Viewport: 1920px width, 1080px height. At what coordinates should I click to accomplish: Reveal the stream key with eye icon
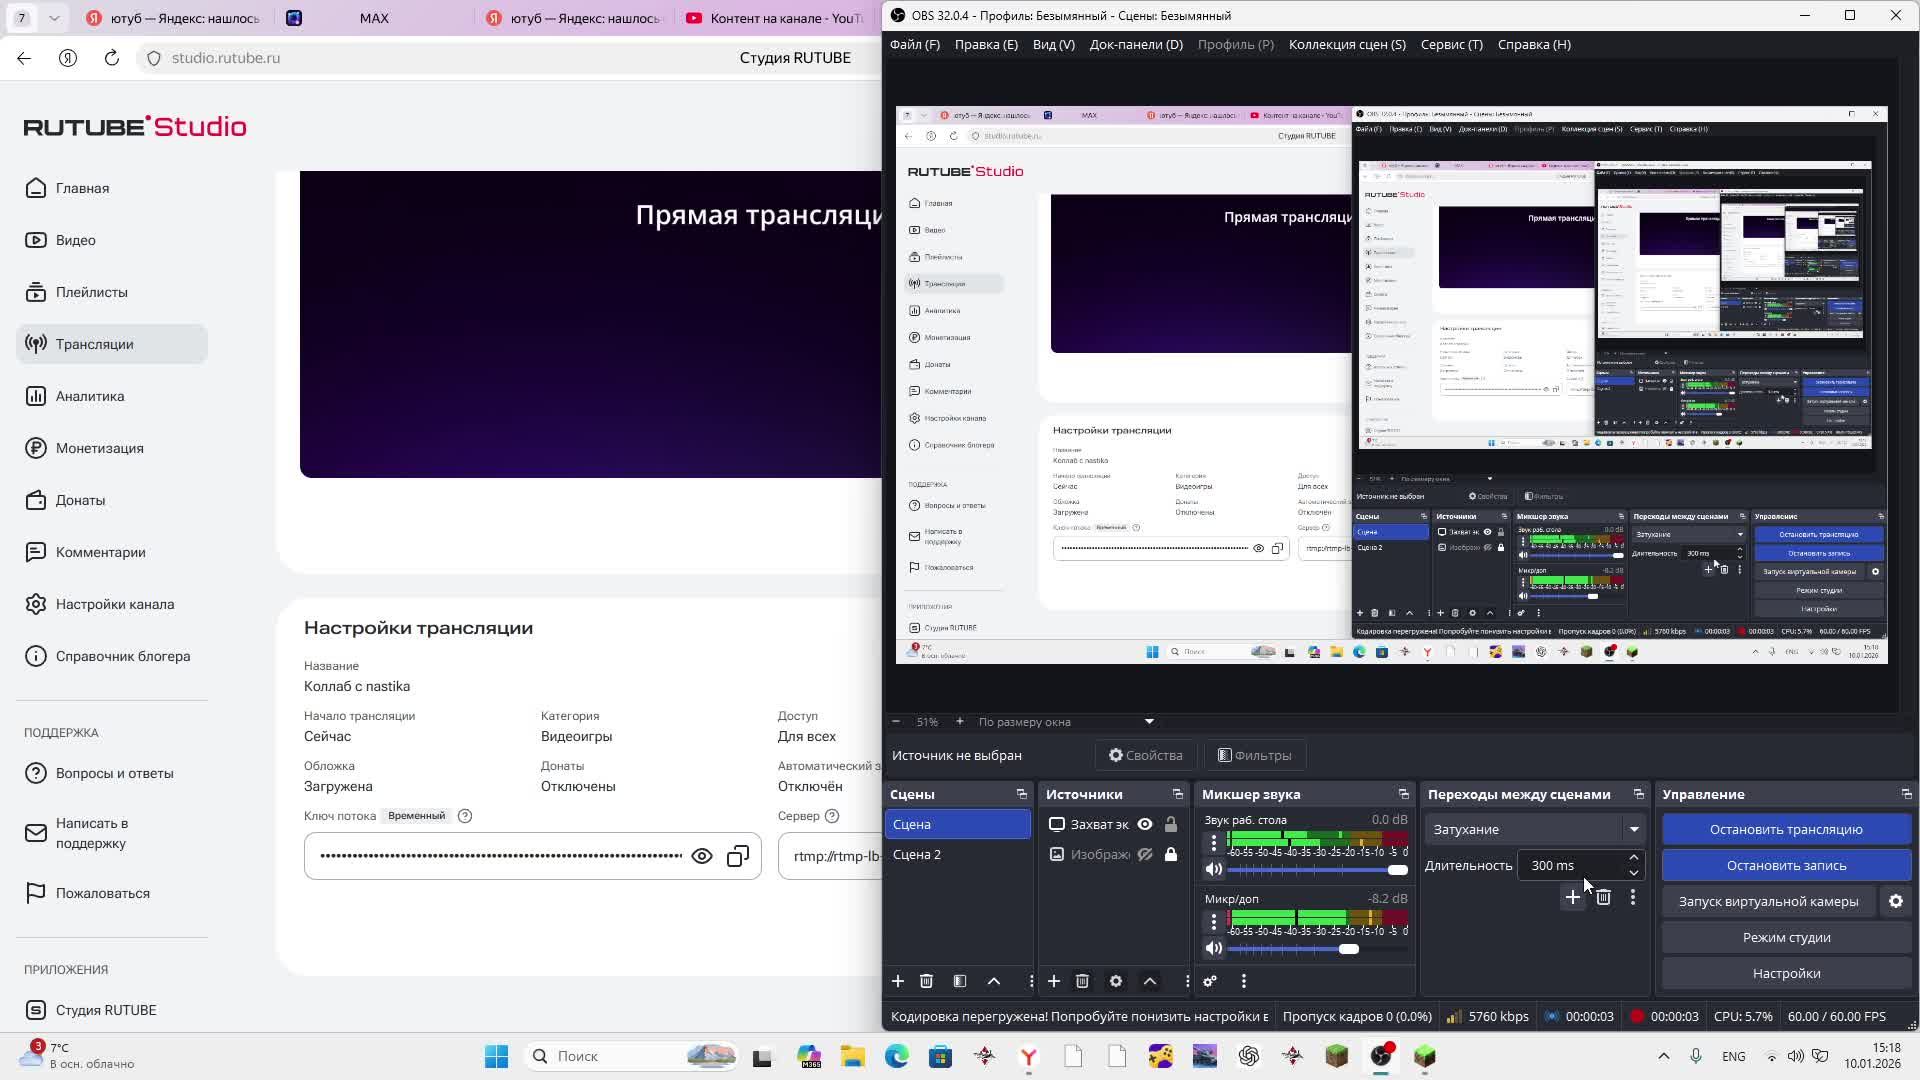[x=702, y=856]
